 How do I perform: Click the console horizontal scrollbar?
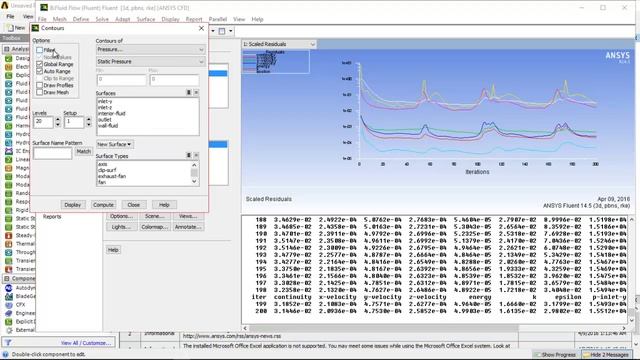(384, 328)
